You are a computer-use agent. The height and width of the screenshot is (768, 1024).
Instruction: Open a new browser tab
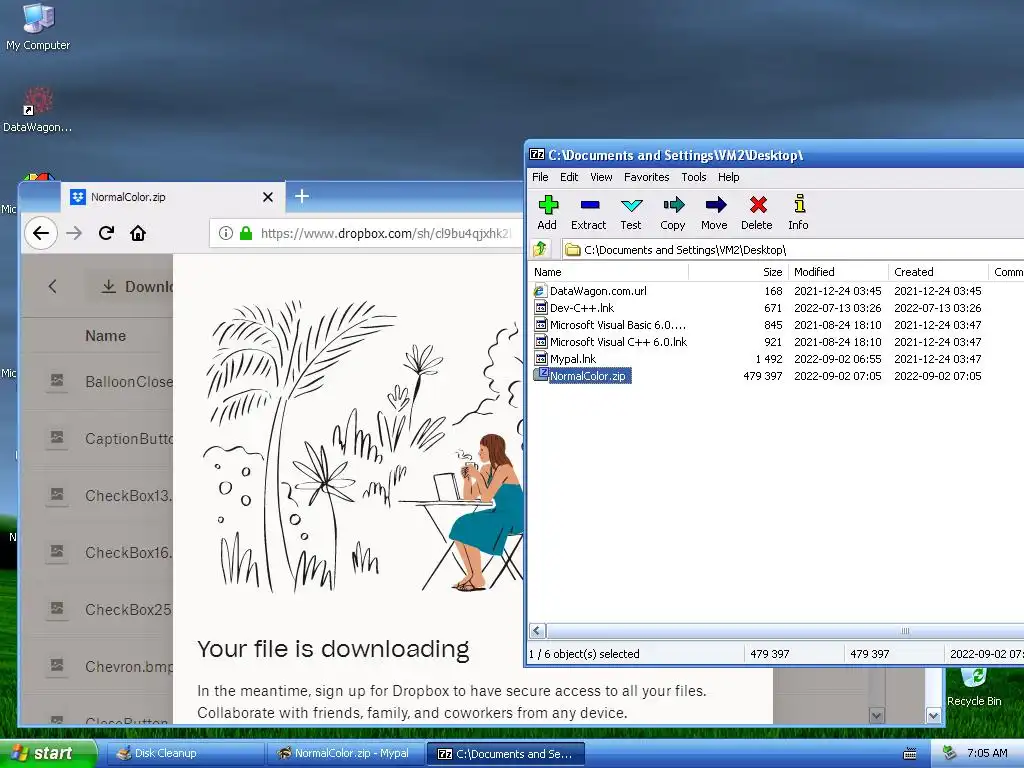[302, 196]
